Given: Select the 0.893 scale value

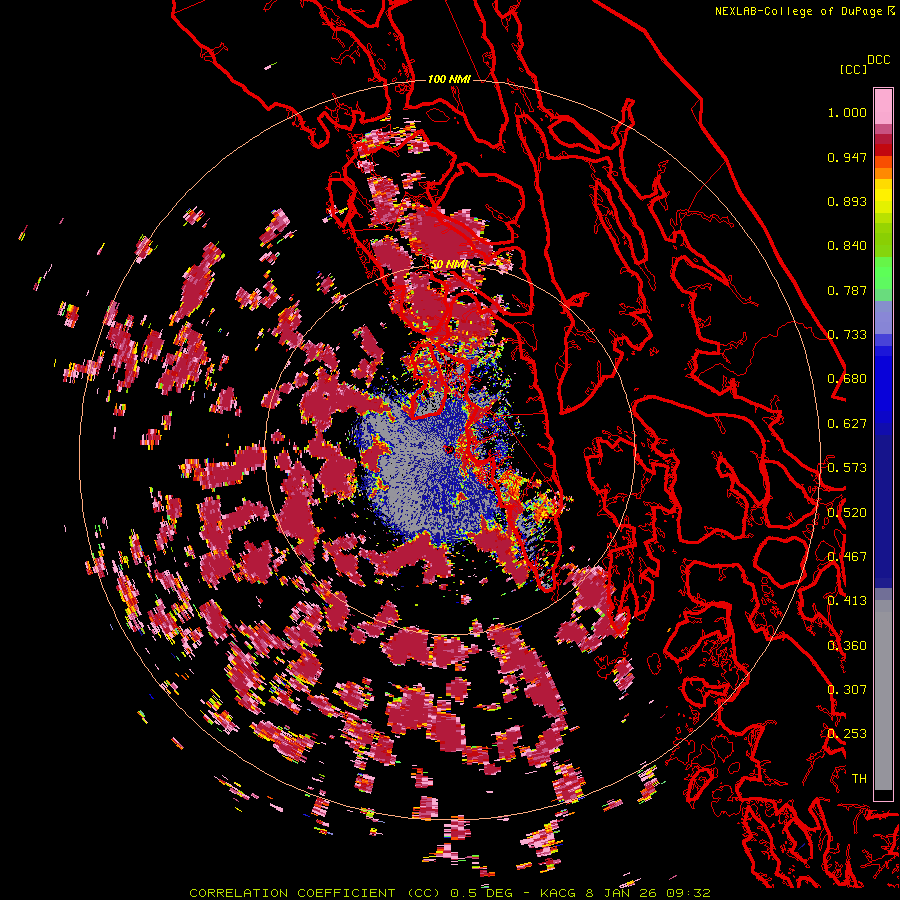Looking at the screenshot, I should point(847,201).
